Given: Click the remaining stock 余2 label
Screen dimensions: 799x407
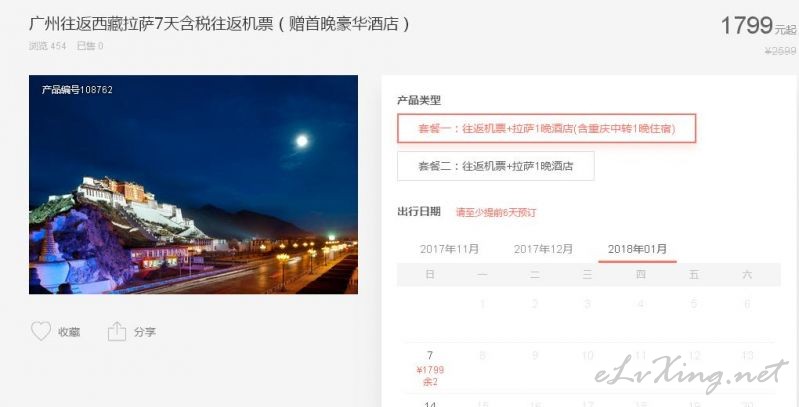Looking at the screenshot, I should [x=430, y=382].
